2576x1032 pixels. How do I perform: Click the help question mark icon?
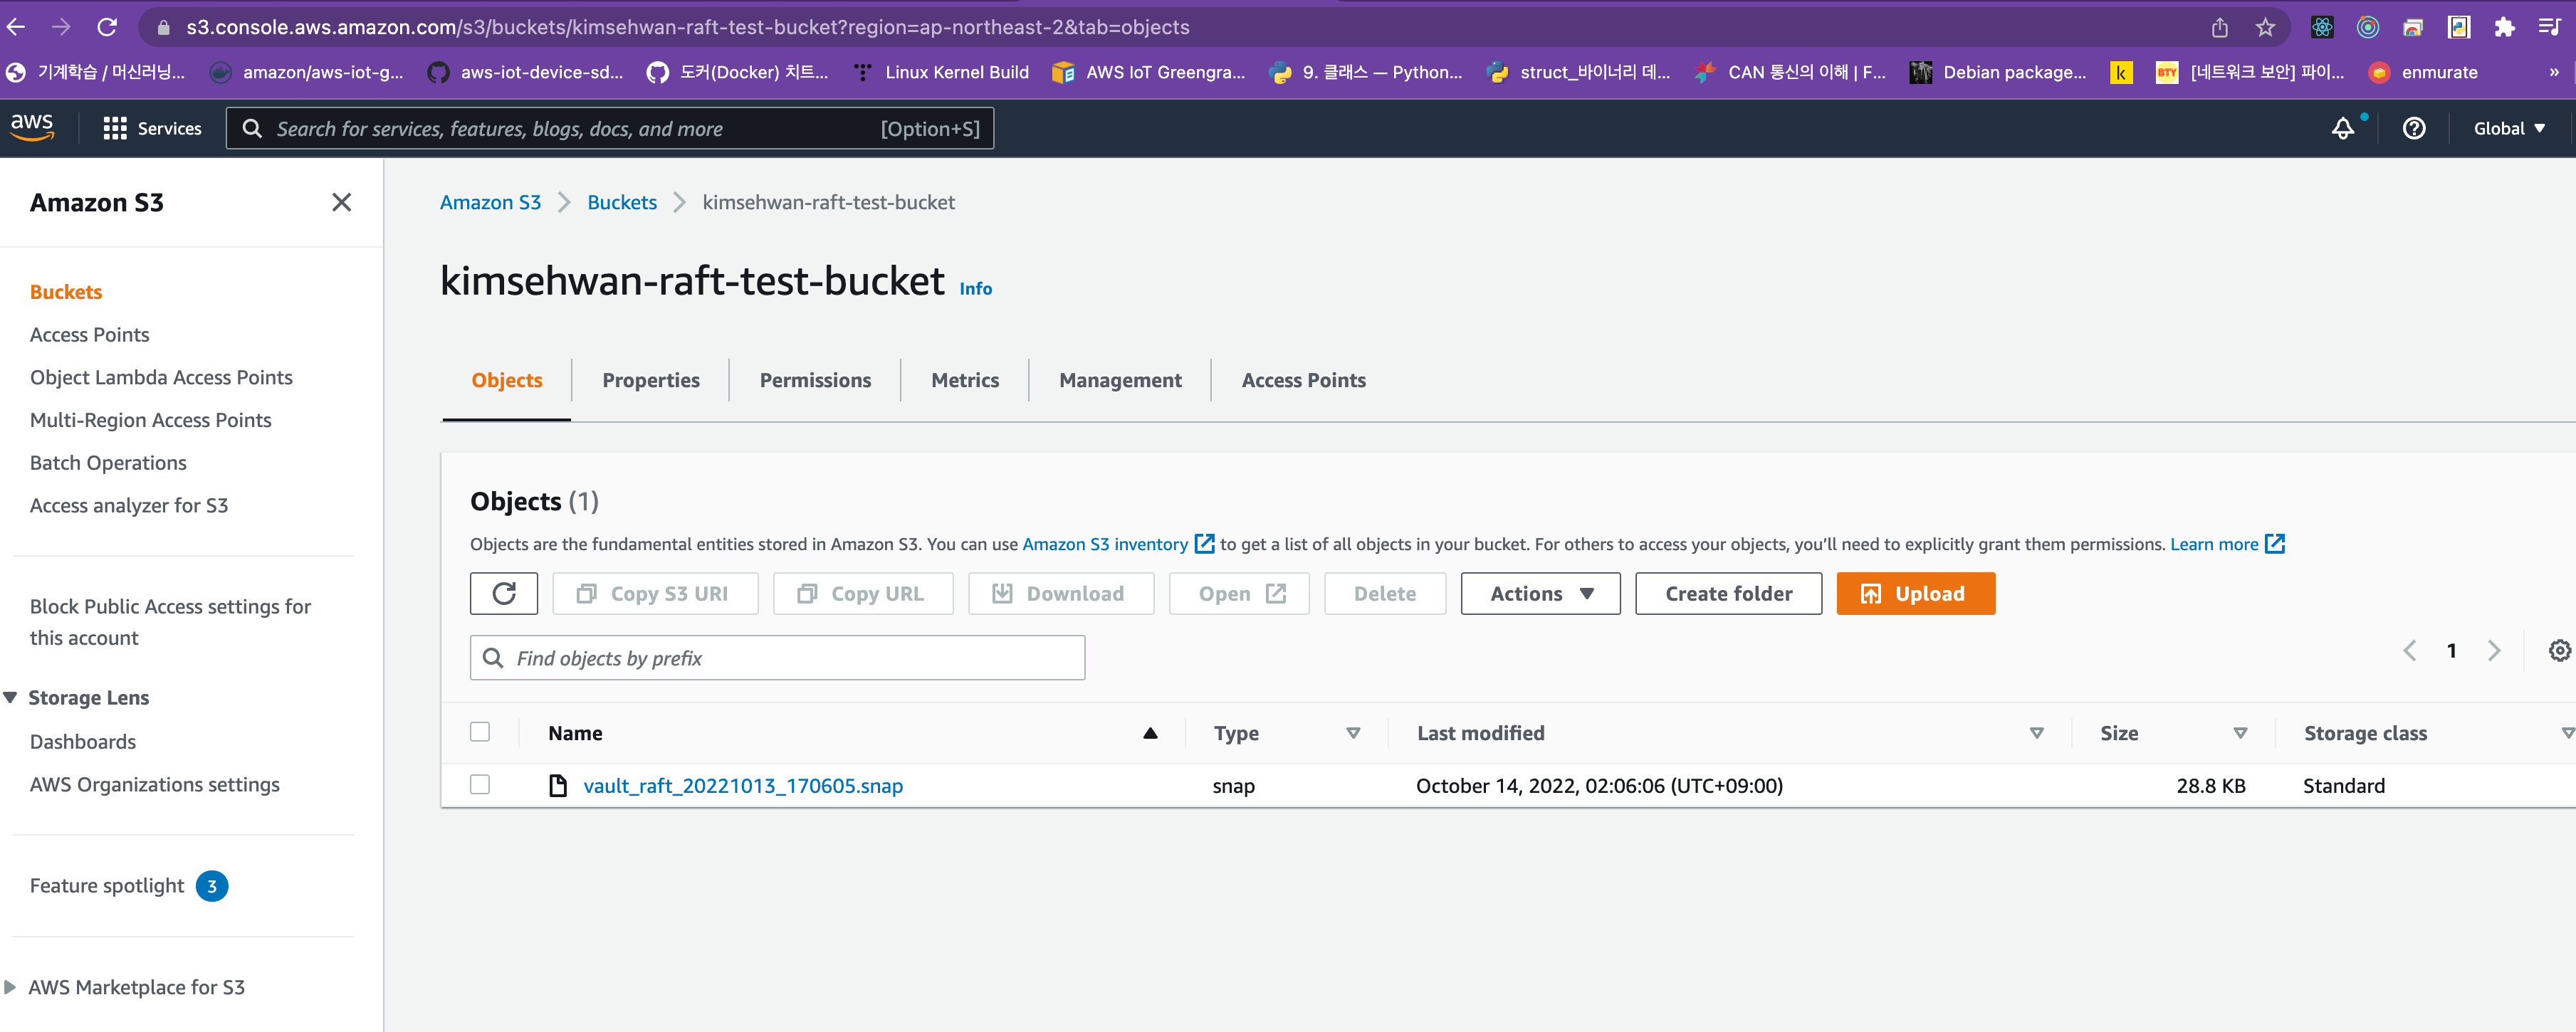pyautogui.click(x=2413, y=128)
